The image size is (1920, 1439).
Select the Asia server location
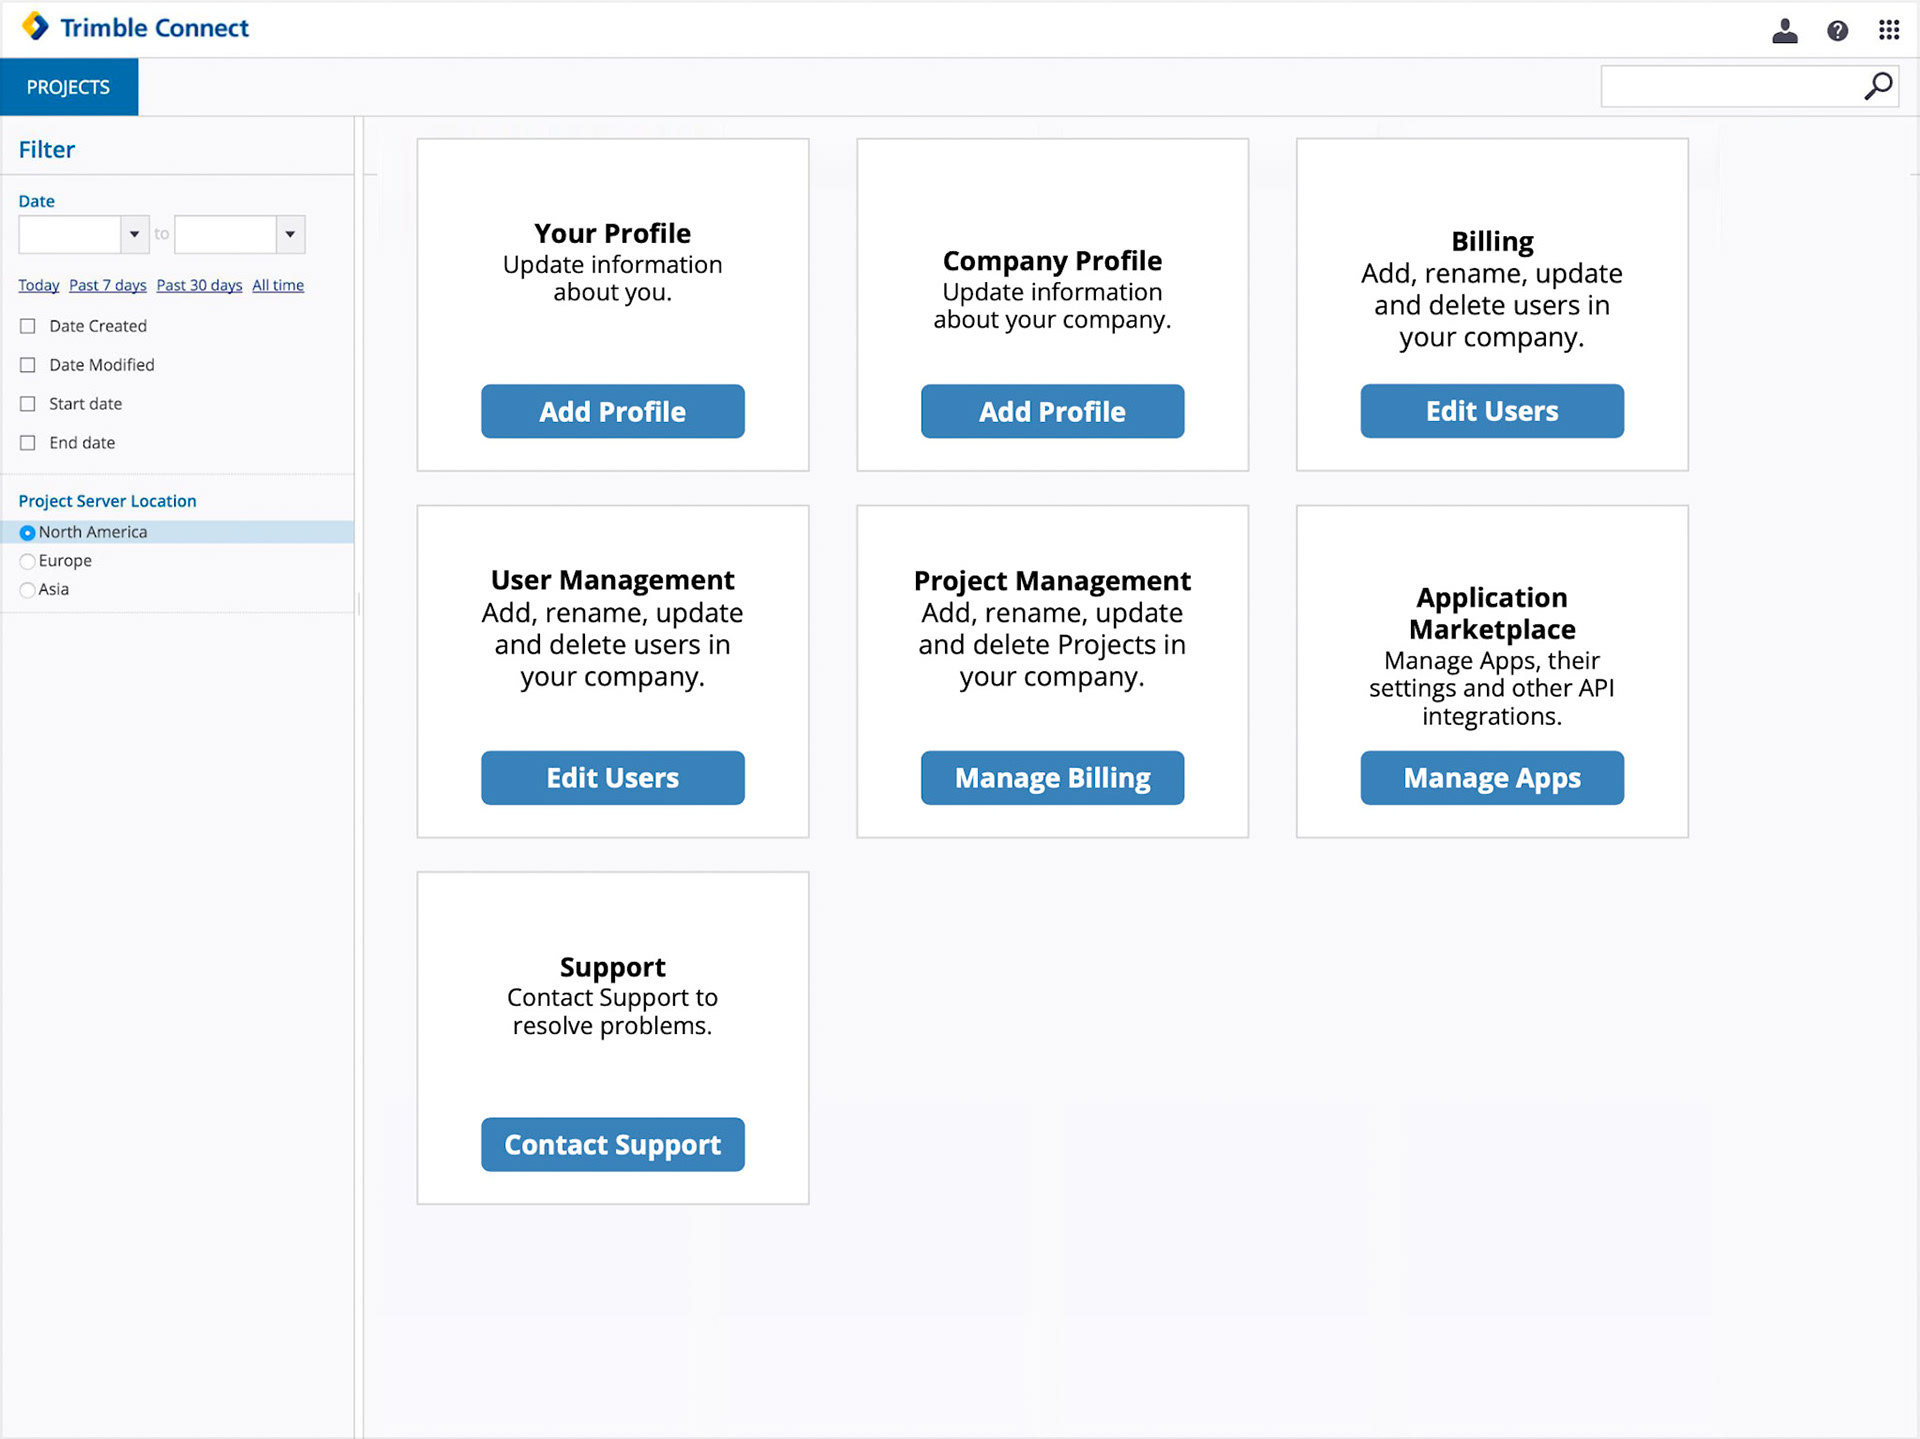pos(28,590)
